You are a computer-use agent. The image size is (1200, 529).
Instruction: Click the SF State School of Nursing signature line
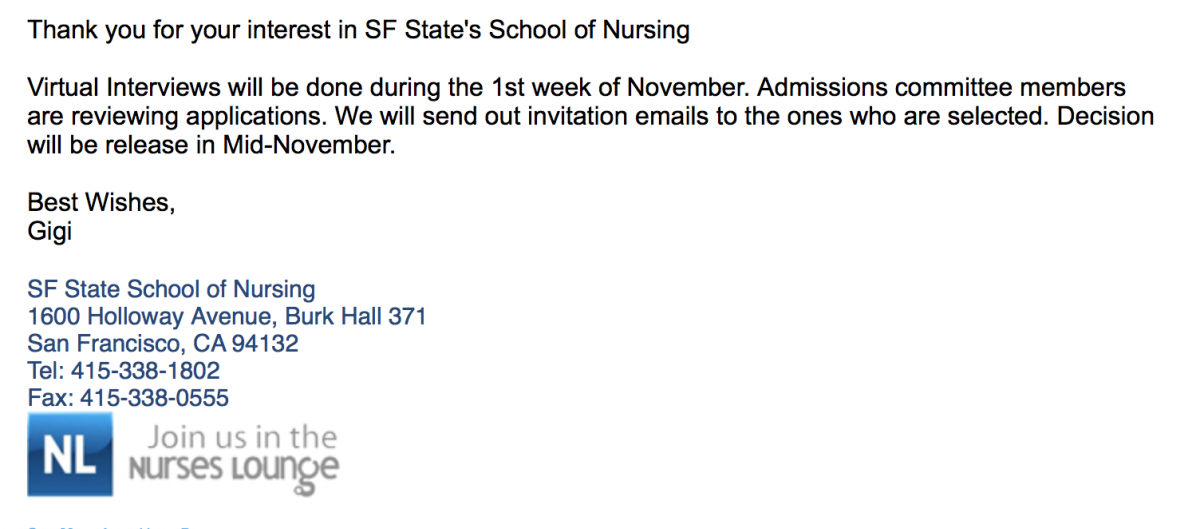point(171,290)
